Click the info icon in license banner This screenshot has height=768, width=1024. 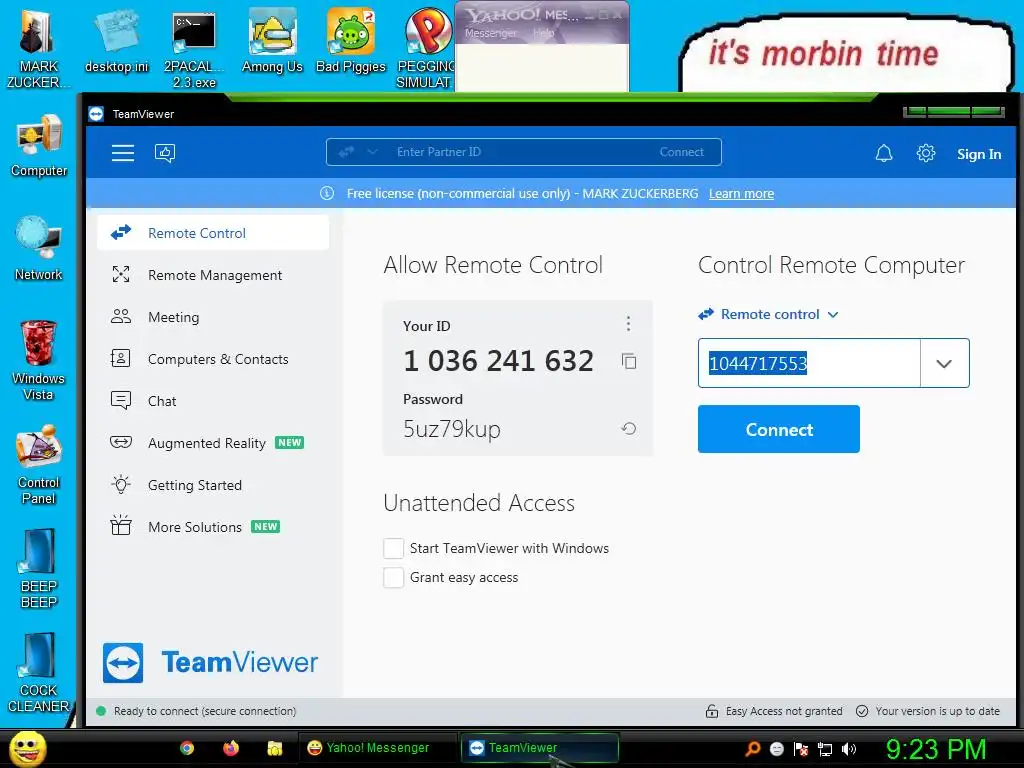pos(327,193)
